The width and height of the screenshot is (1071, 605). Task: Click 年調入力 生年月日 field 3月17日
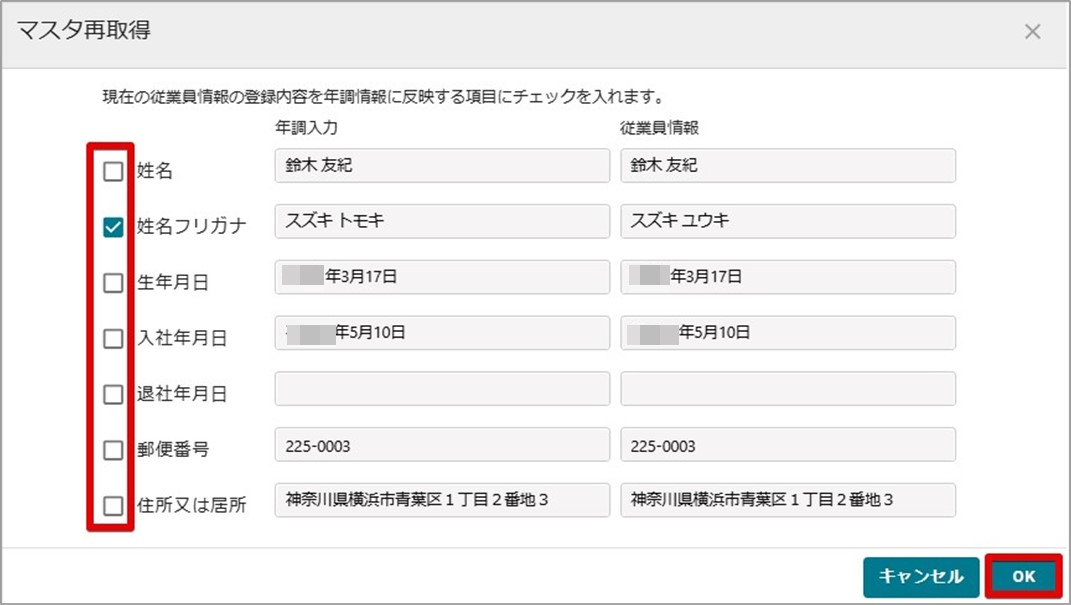click(x=442, y=277)
